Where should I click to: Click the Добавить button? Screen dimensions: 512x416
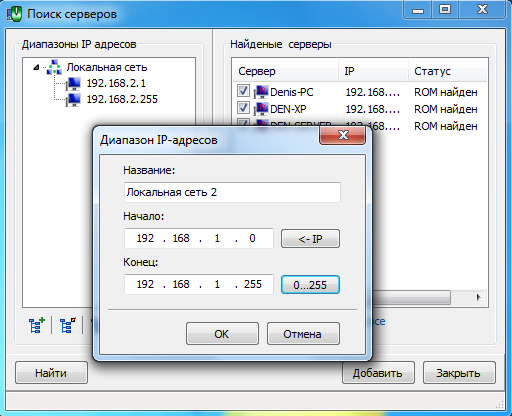pos(378,373)
